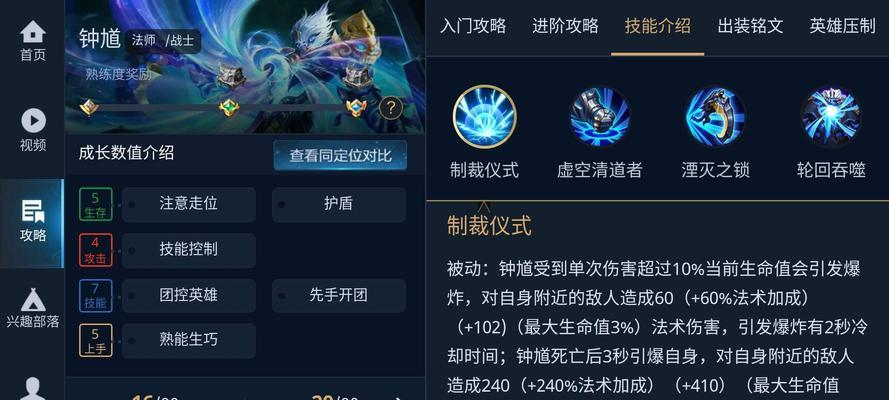Click the 护盾 tag button
This screenshot has height=400, width=889.
pyautogui.click(x=338, y=205)
